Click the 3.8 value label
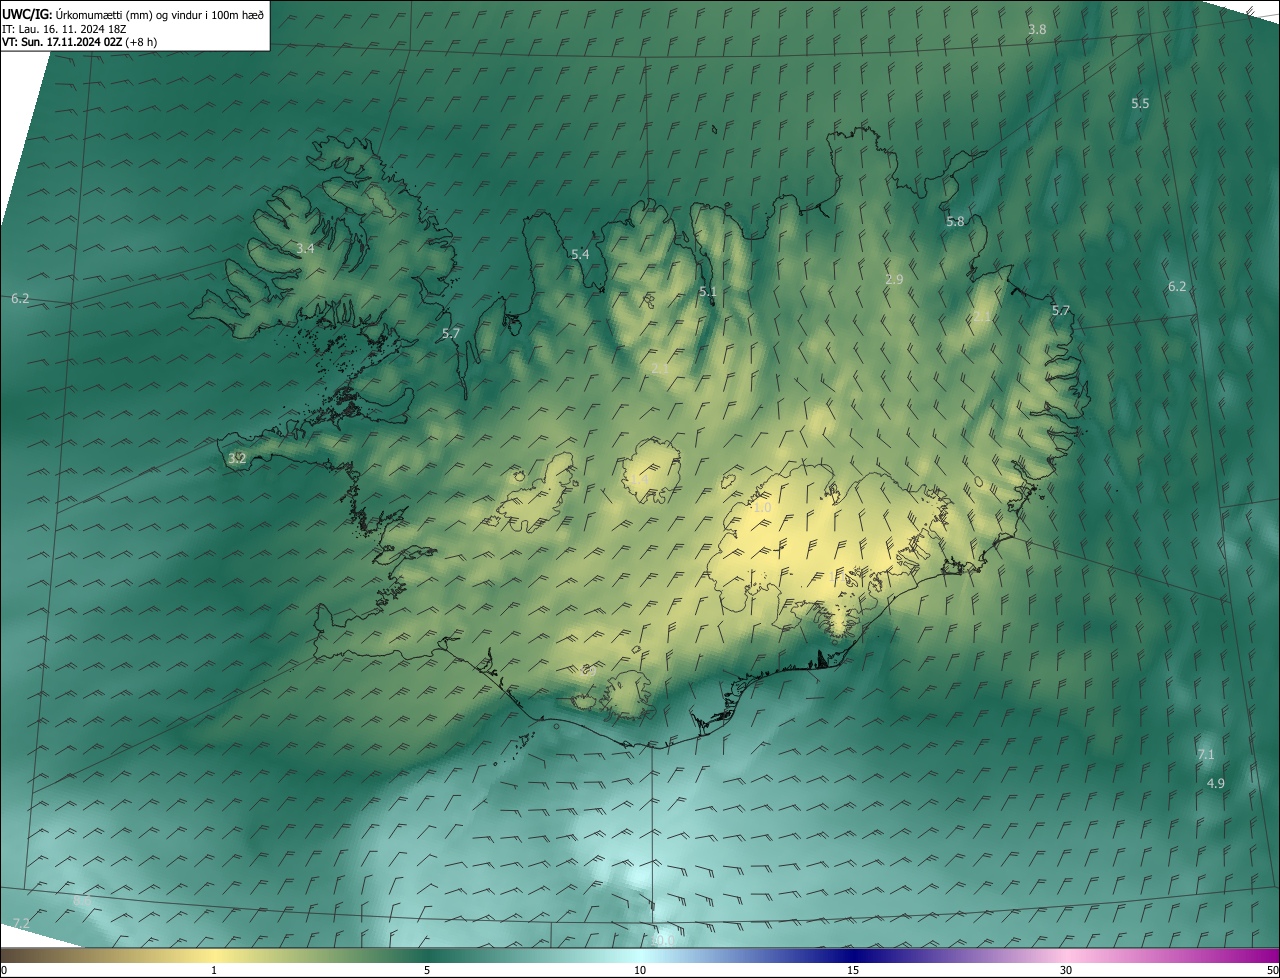The width and height of the screenshot is (1280, 978). click(1037, 29)
